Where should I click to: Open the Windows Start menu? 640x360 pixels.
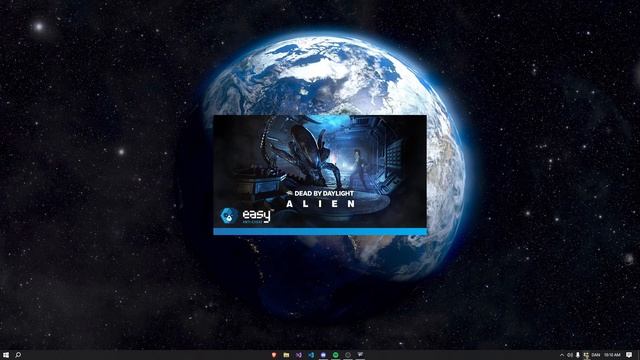pos(6,355)
